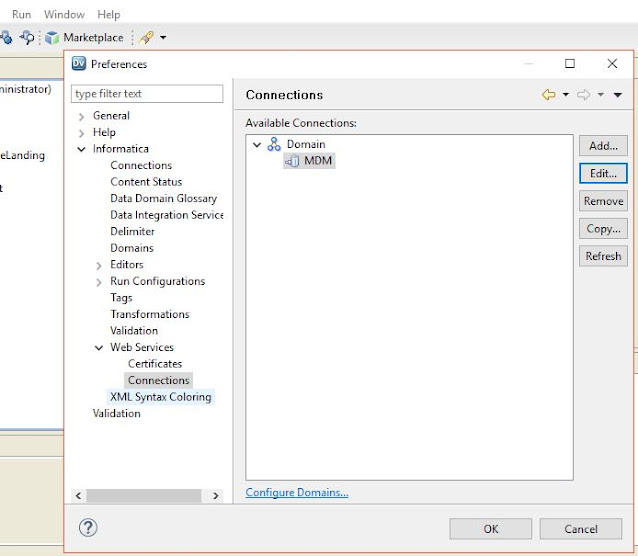
Task: Select XML Syntax Coloring item
Action: 161,397
